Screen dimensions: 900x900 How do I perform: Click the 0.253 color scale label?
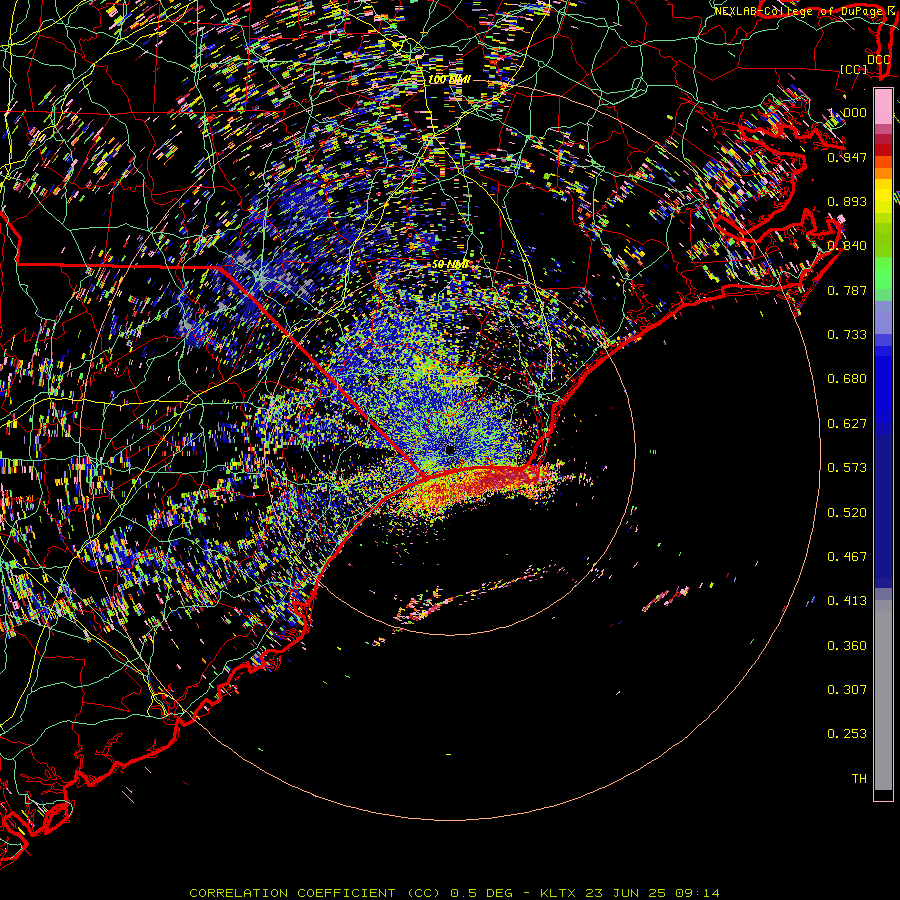pos(847,734)
